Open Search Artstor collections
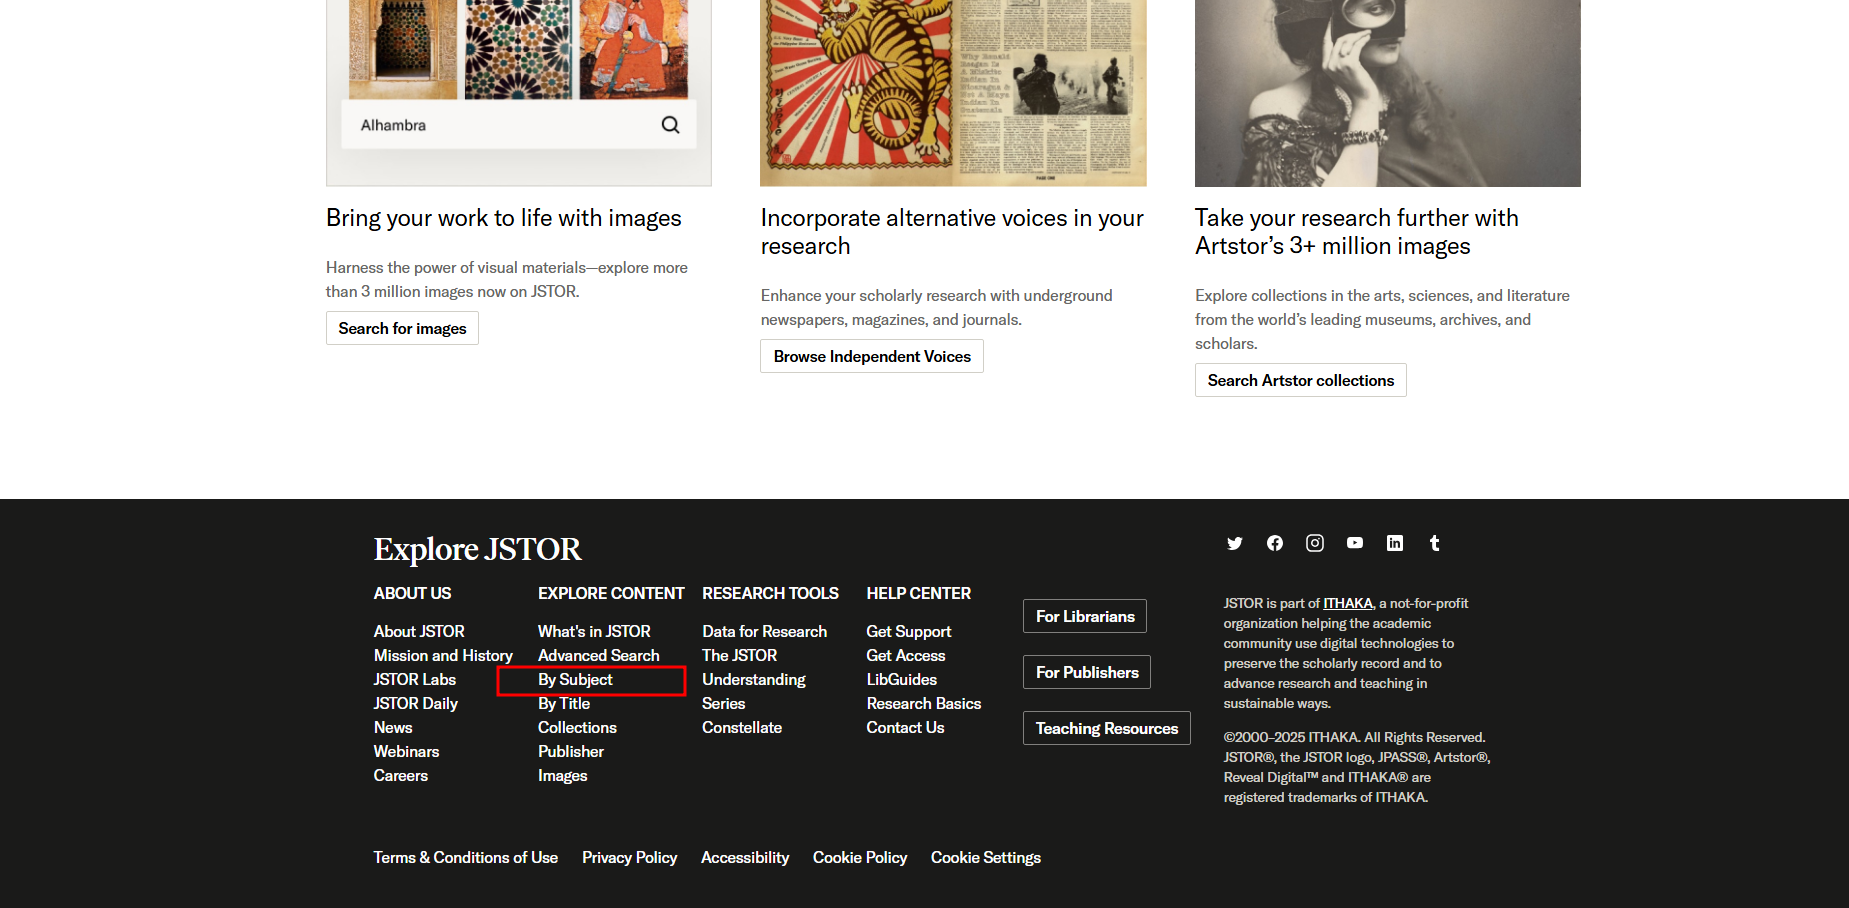Viewport: 1849px width, 908px height. coord(1300,380)
